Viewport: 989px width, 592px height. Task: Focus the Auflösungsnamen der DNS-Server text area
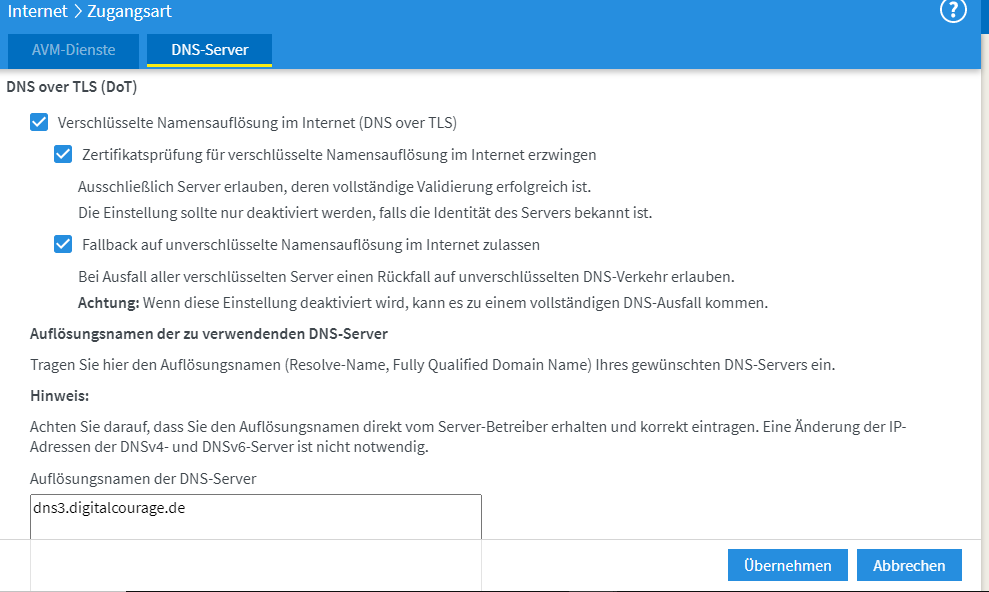point(255,542)
